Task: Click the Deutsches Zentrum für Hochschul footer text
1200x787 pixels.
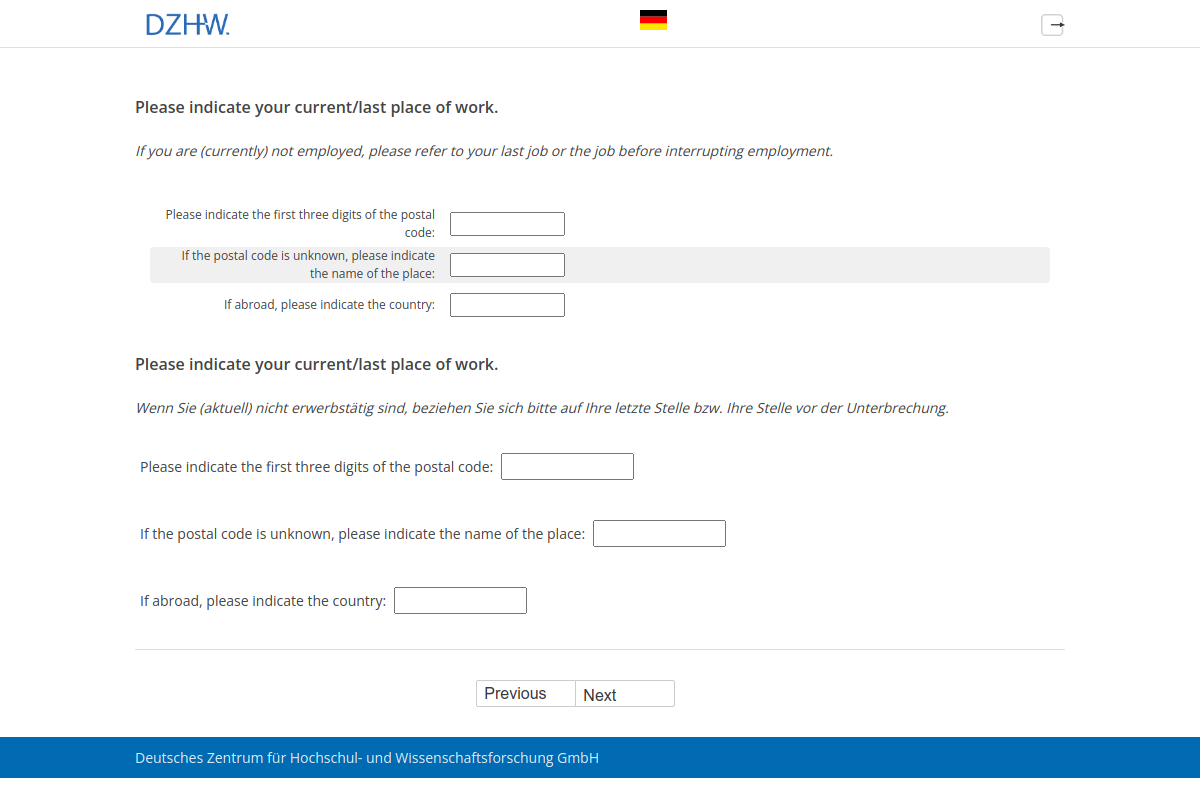Action: [366, 758]
